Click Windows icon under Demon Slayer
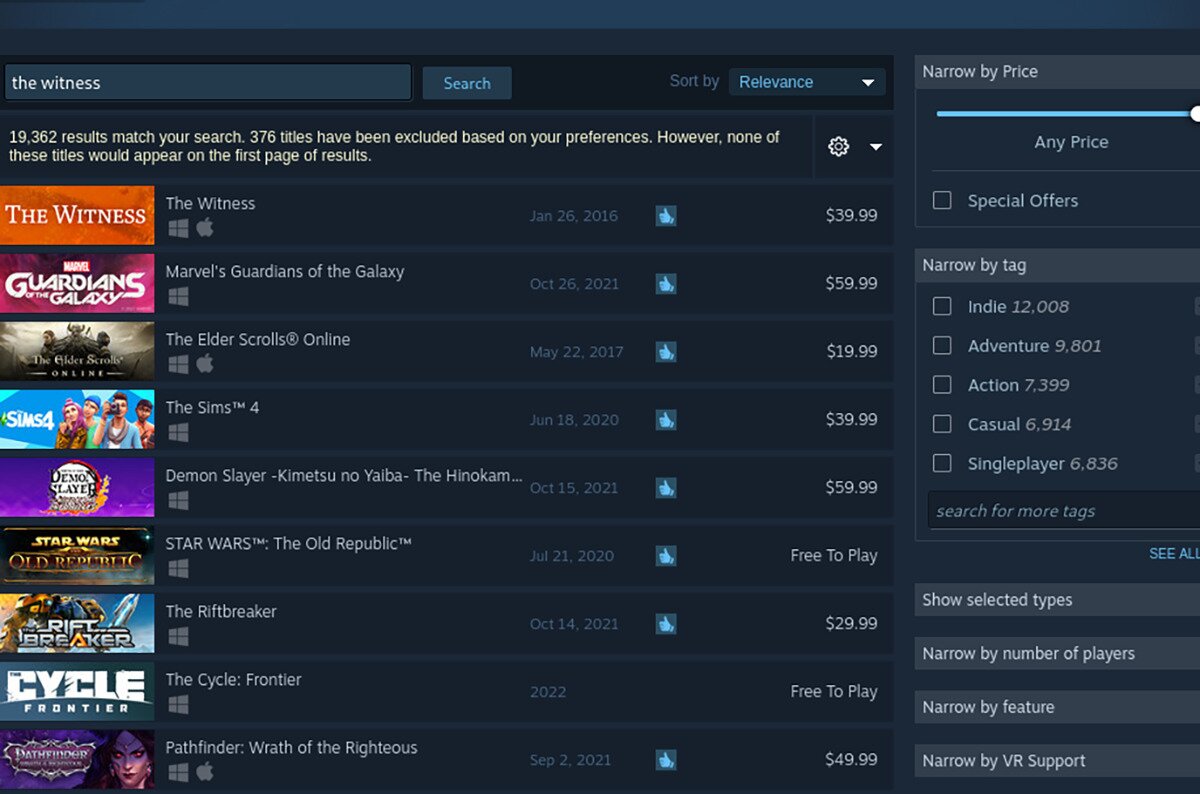The width and height of the screenshot is (1200, 794). tap(178, 500)
